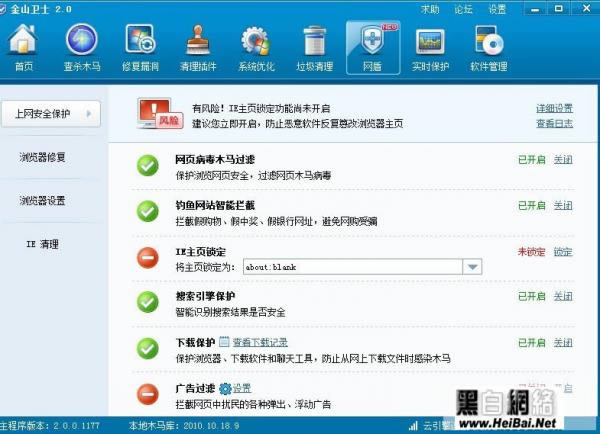Screen dimensions: 600x434
Task: Click green check icon for 搜索引擎保护
Action: click(148, 302)
